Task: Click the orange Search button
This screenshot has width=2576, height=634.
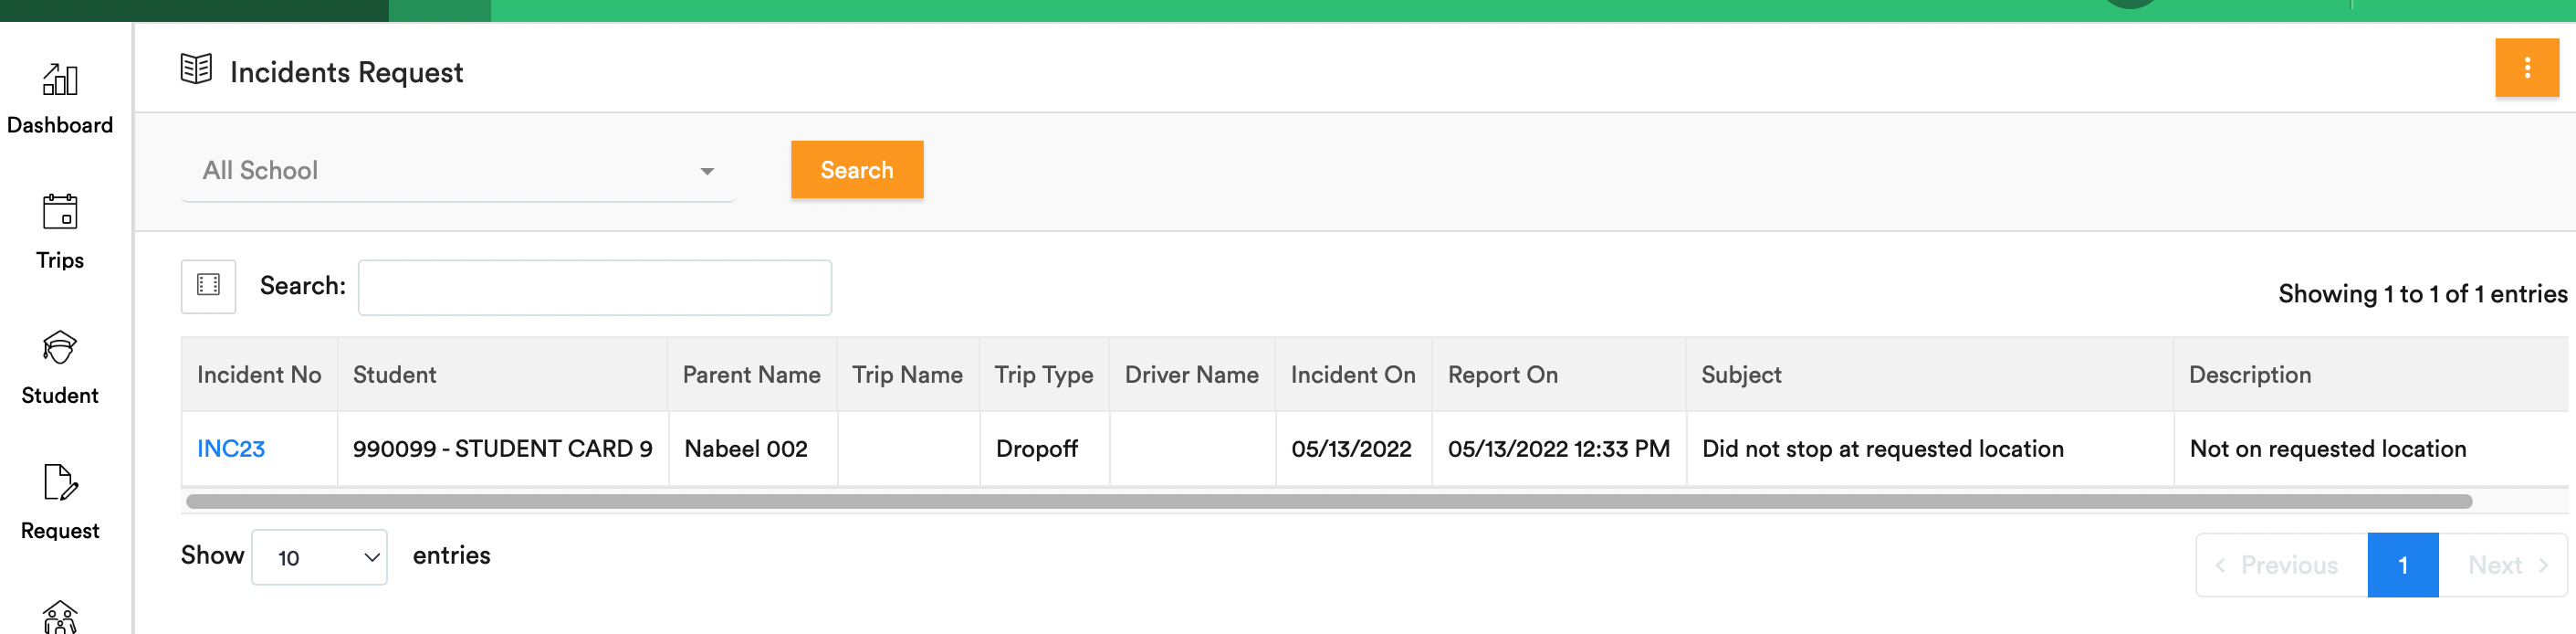Action: coord(857,170)
